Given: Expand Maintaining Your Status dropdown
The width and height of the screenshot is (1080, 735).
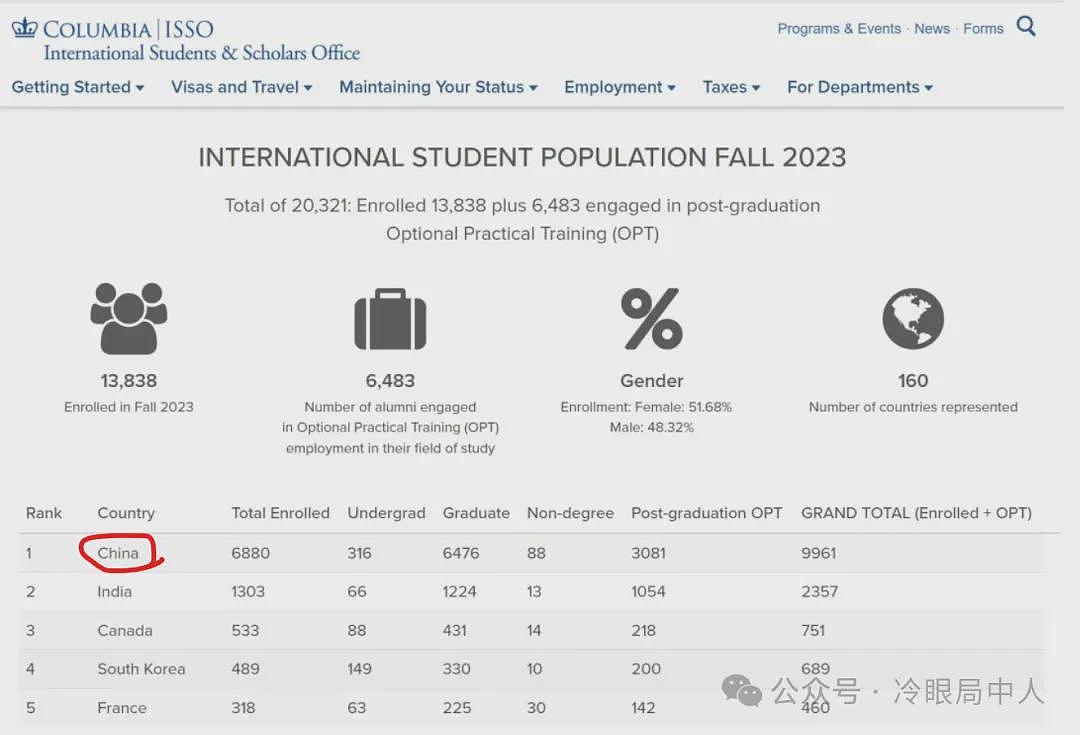Looking at the screenshot, I should [438, 87].
